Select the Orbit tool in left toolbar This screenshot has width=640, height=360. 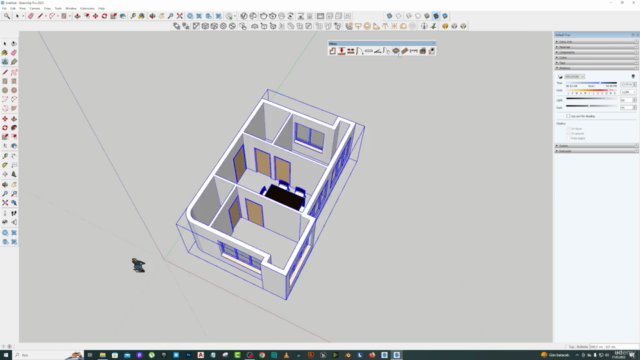coord(5,185)
